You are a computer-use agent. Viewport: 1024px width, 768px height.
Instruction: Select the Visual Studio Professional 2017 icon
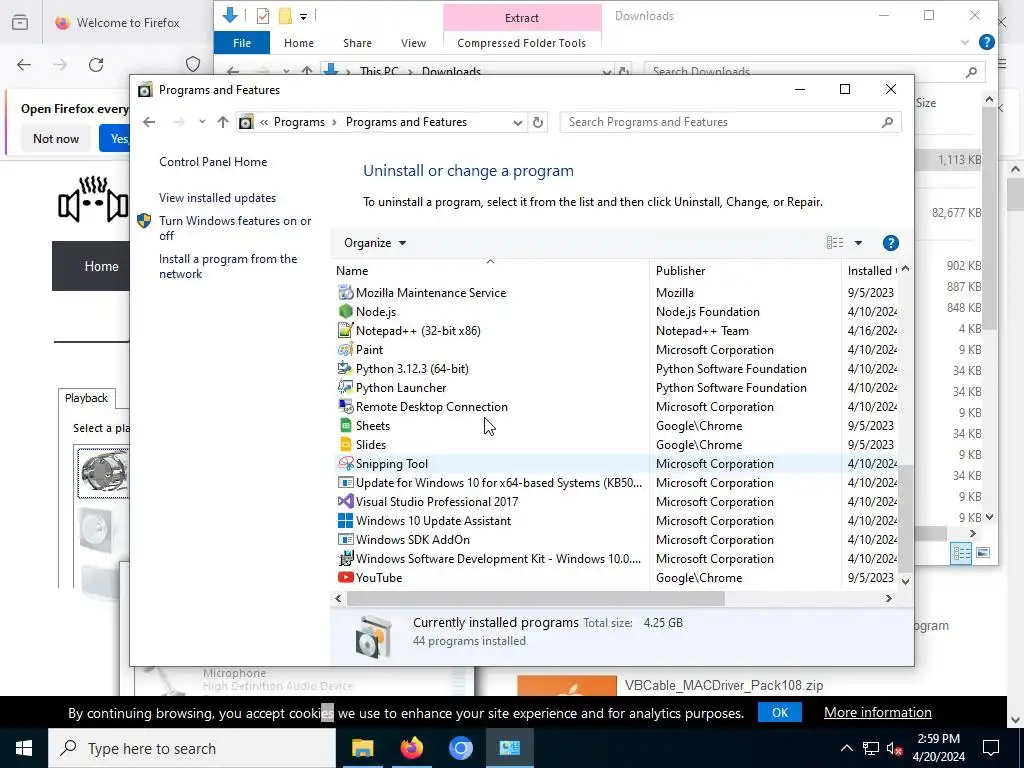coord(345,502)
